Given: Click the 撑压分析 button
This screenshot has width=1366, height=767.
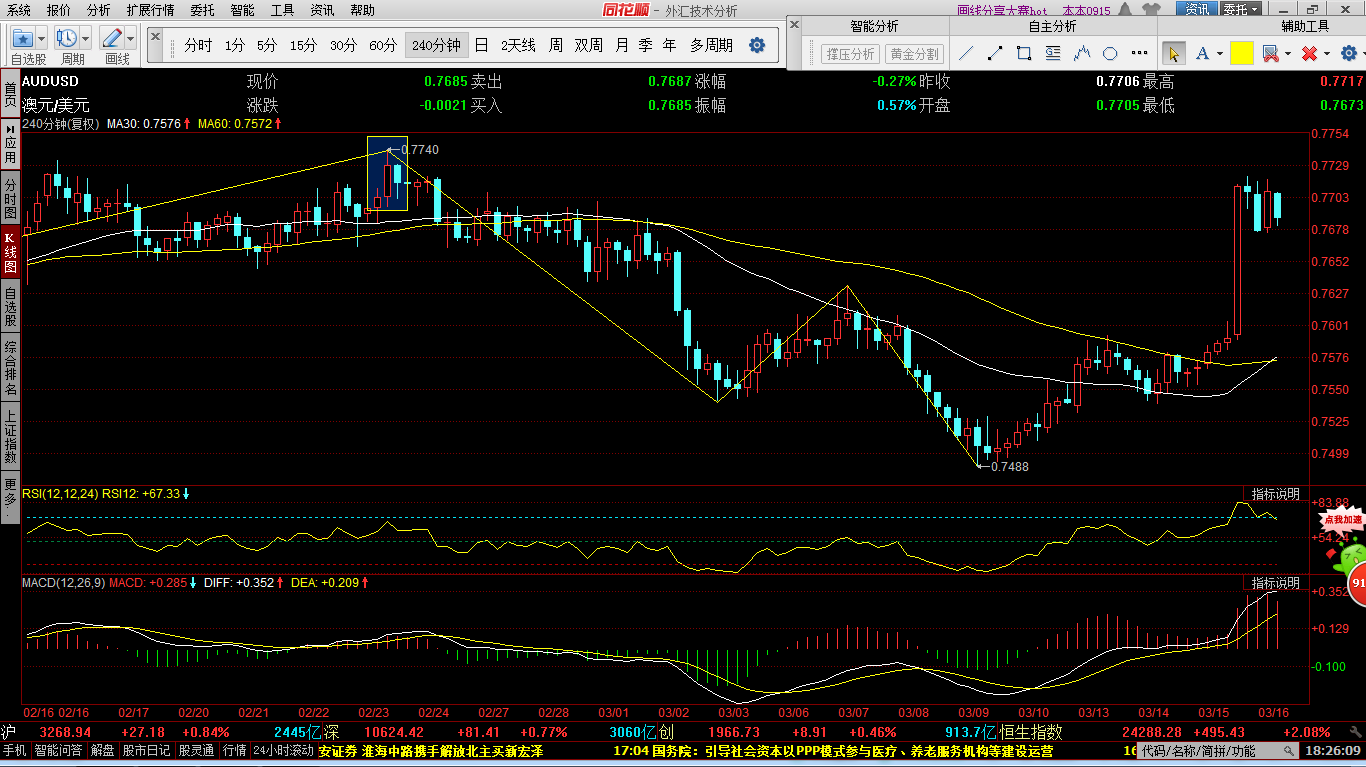Looking at the screenshot, I should pyautogui.click(x=850, y=54).
